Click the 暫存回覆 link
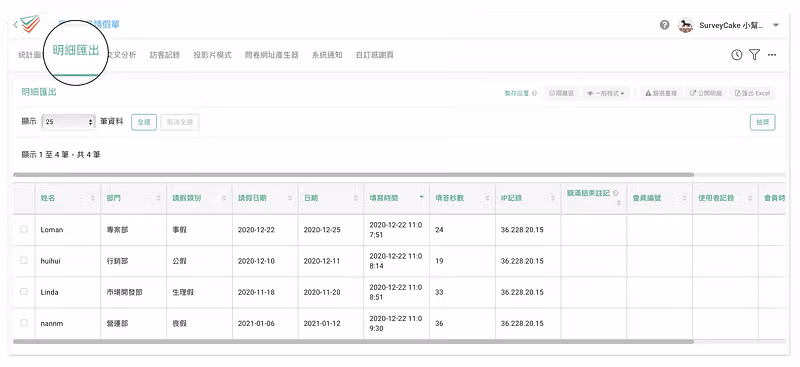 click(516, 93)
